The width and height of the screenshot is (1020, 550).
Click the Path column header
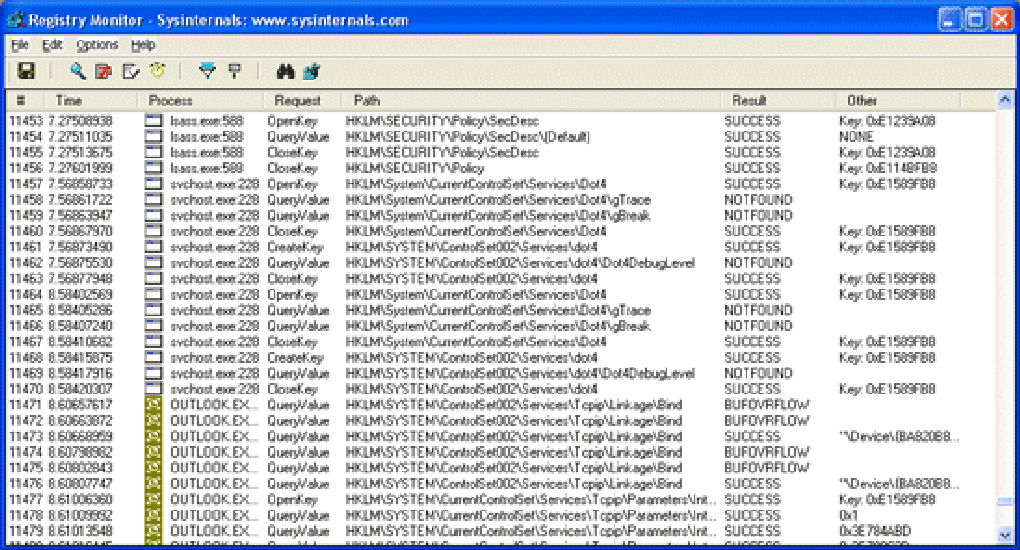point(531,101)
